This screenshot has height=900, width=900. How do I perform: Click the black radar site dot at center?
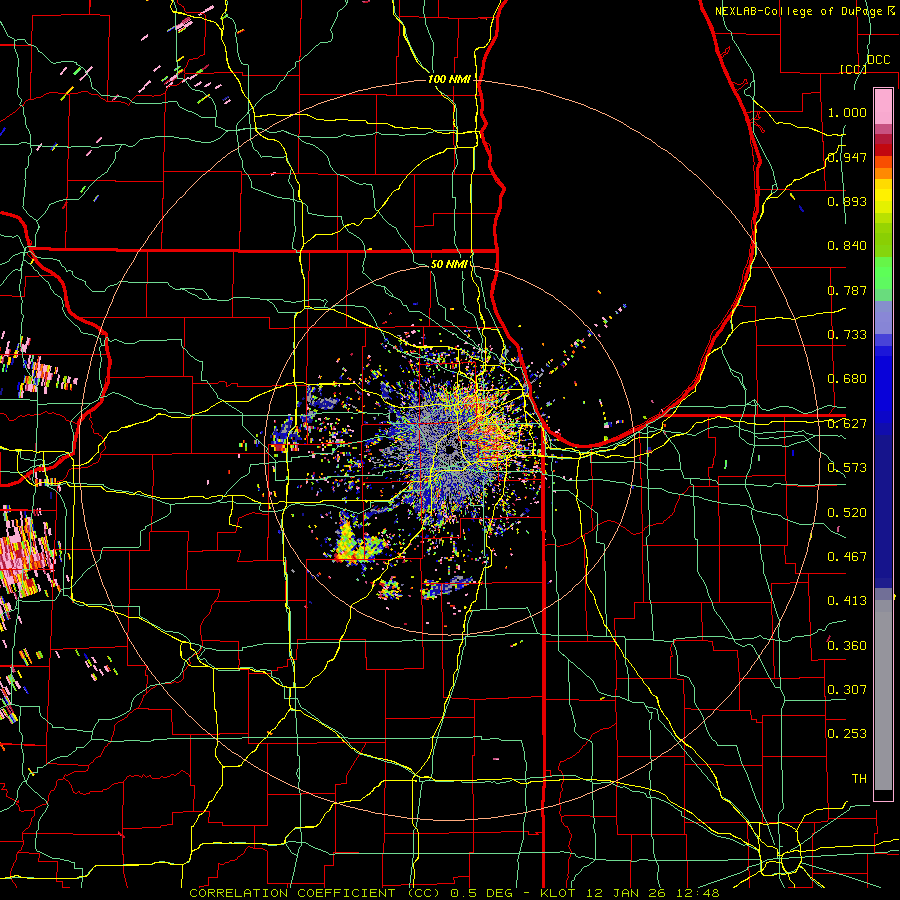449,450
